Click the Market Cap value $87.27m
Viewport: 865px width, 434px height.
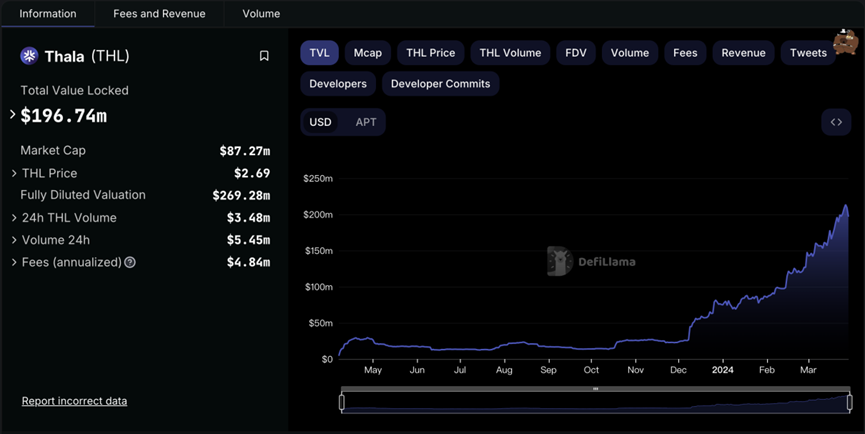coord(245,151)
